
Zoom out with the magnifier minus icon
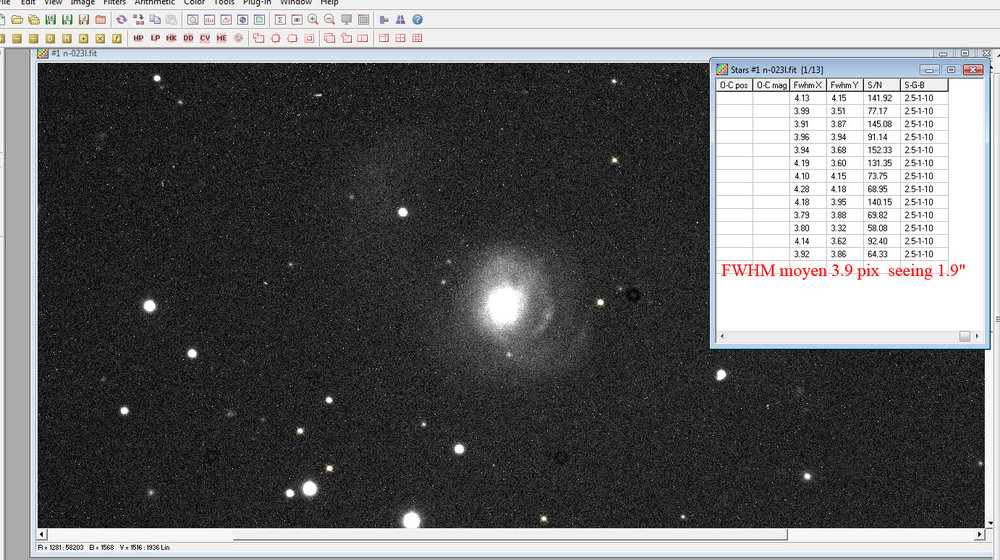(330, 20)
